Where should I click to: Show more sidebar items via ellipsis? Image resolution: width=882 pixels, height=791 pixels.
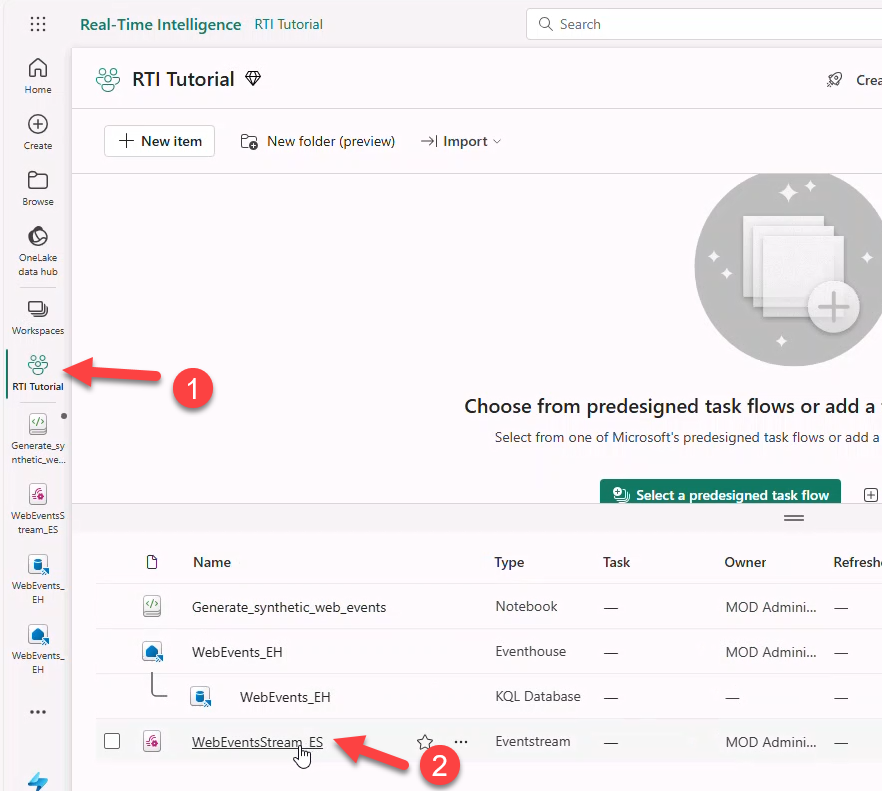[x=38, y=713]
